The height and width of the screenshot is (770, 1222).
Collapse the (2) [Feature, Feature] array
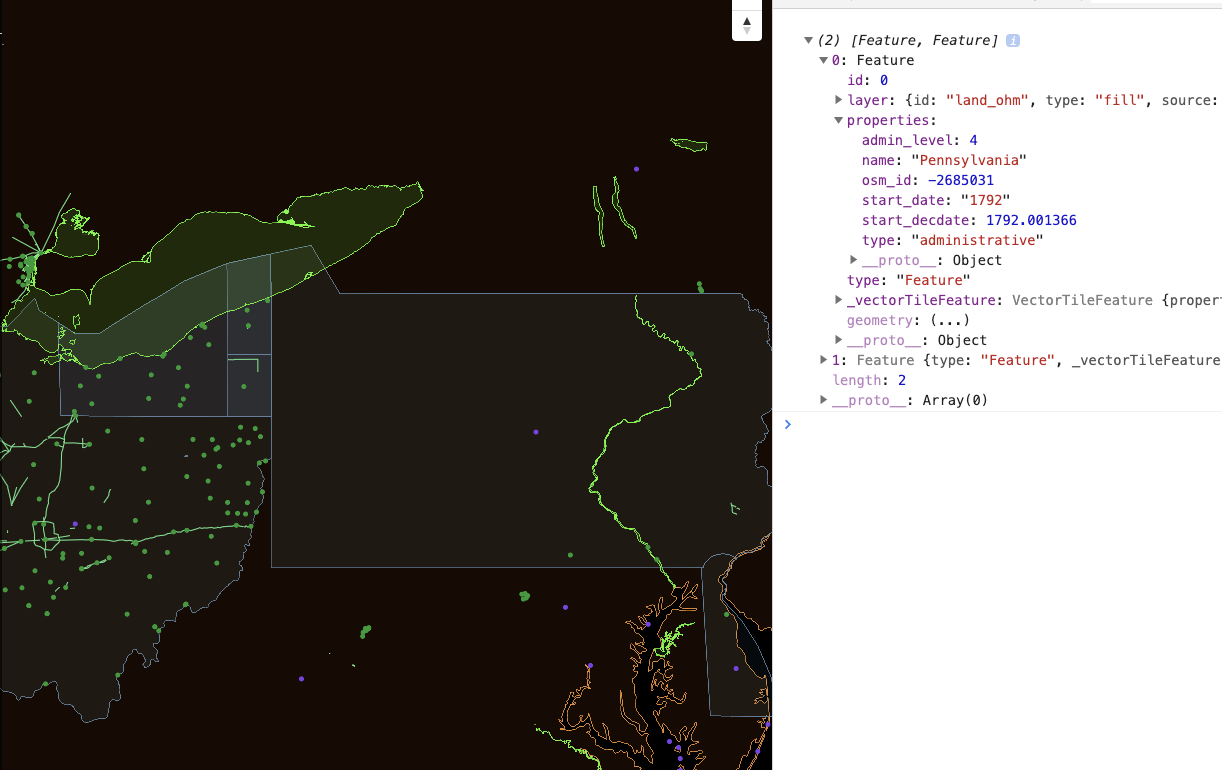(808, 41)
